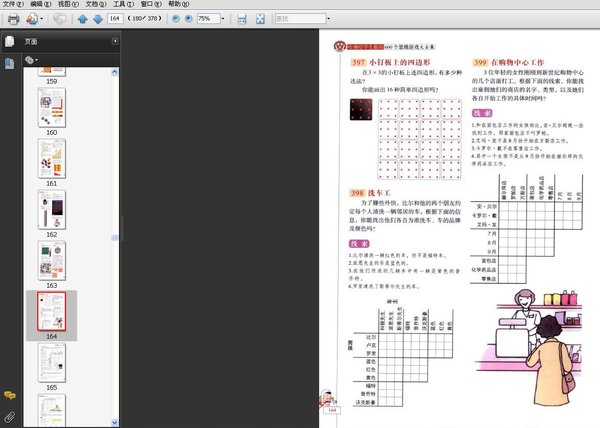This screenshot has height=428, width=600.
Task: Click the zoom in plus button
Action: coord(187,19)
